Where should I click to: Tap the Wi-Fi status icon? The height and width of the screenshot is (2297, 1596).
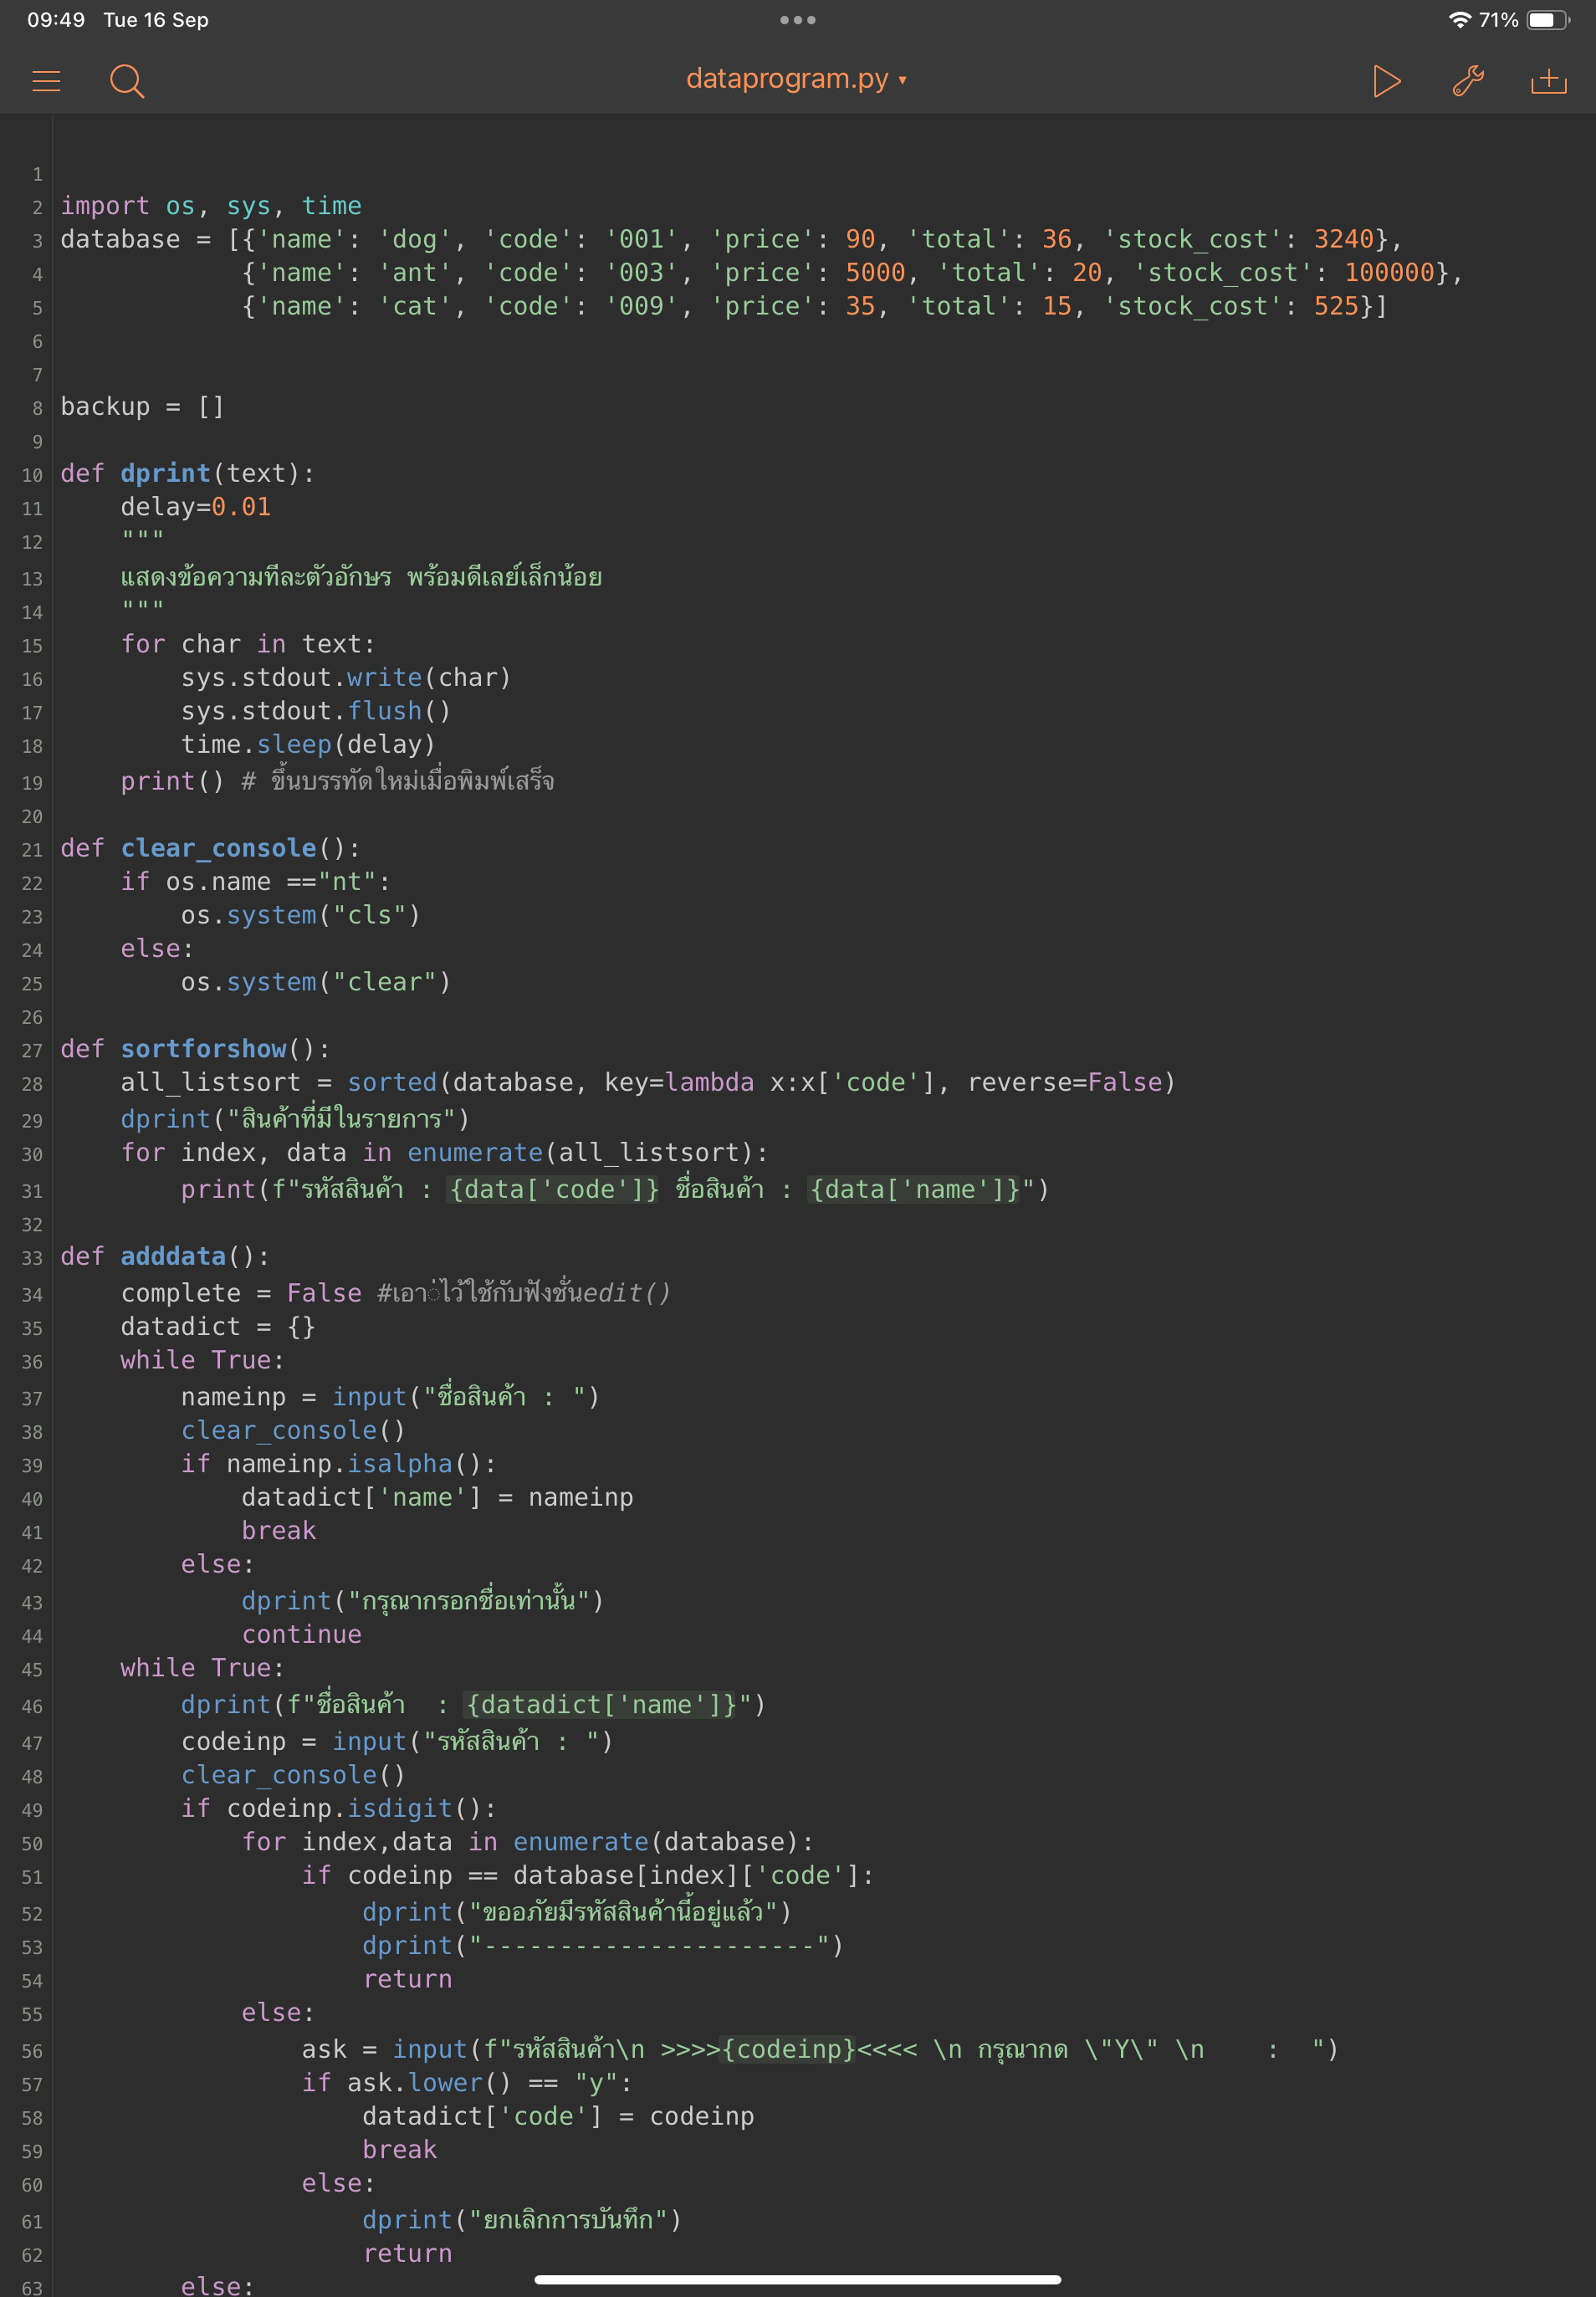click(x=1459, y=20)
